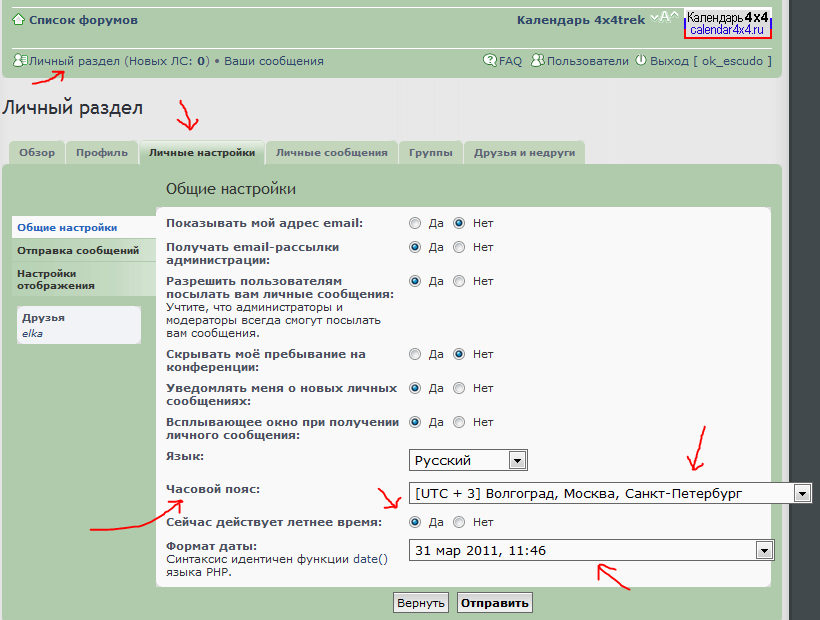820x620 pixels.
Task: Click the Выход logout power icon
Action: pyautogui.click(x=640, y=61)
